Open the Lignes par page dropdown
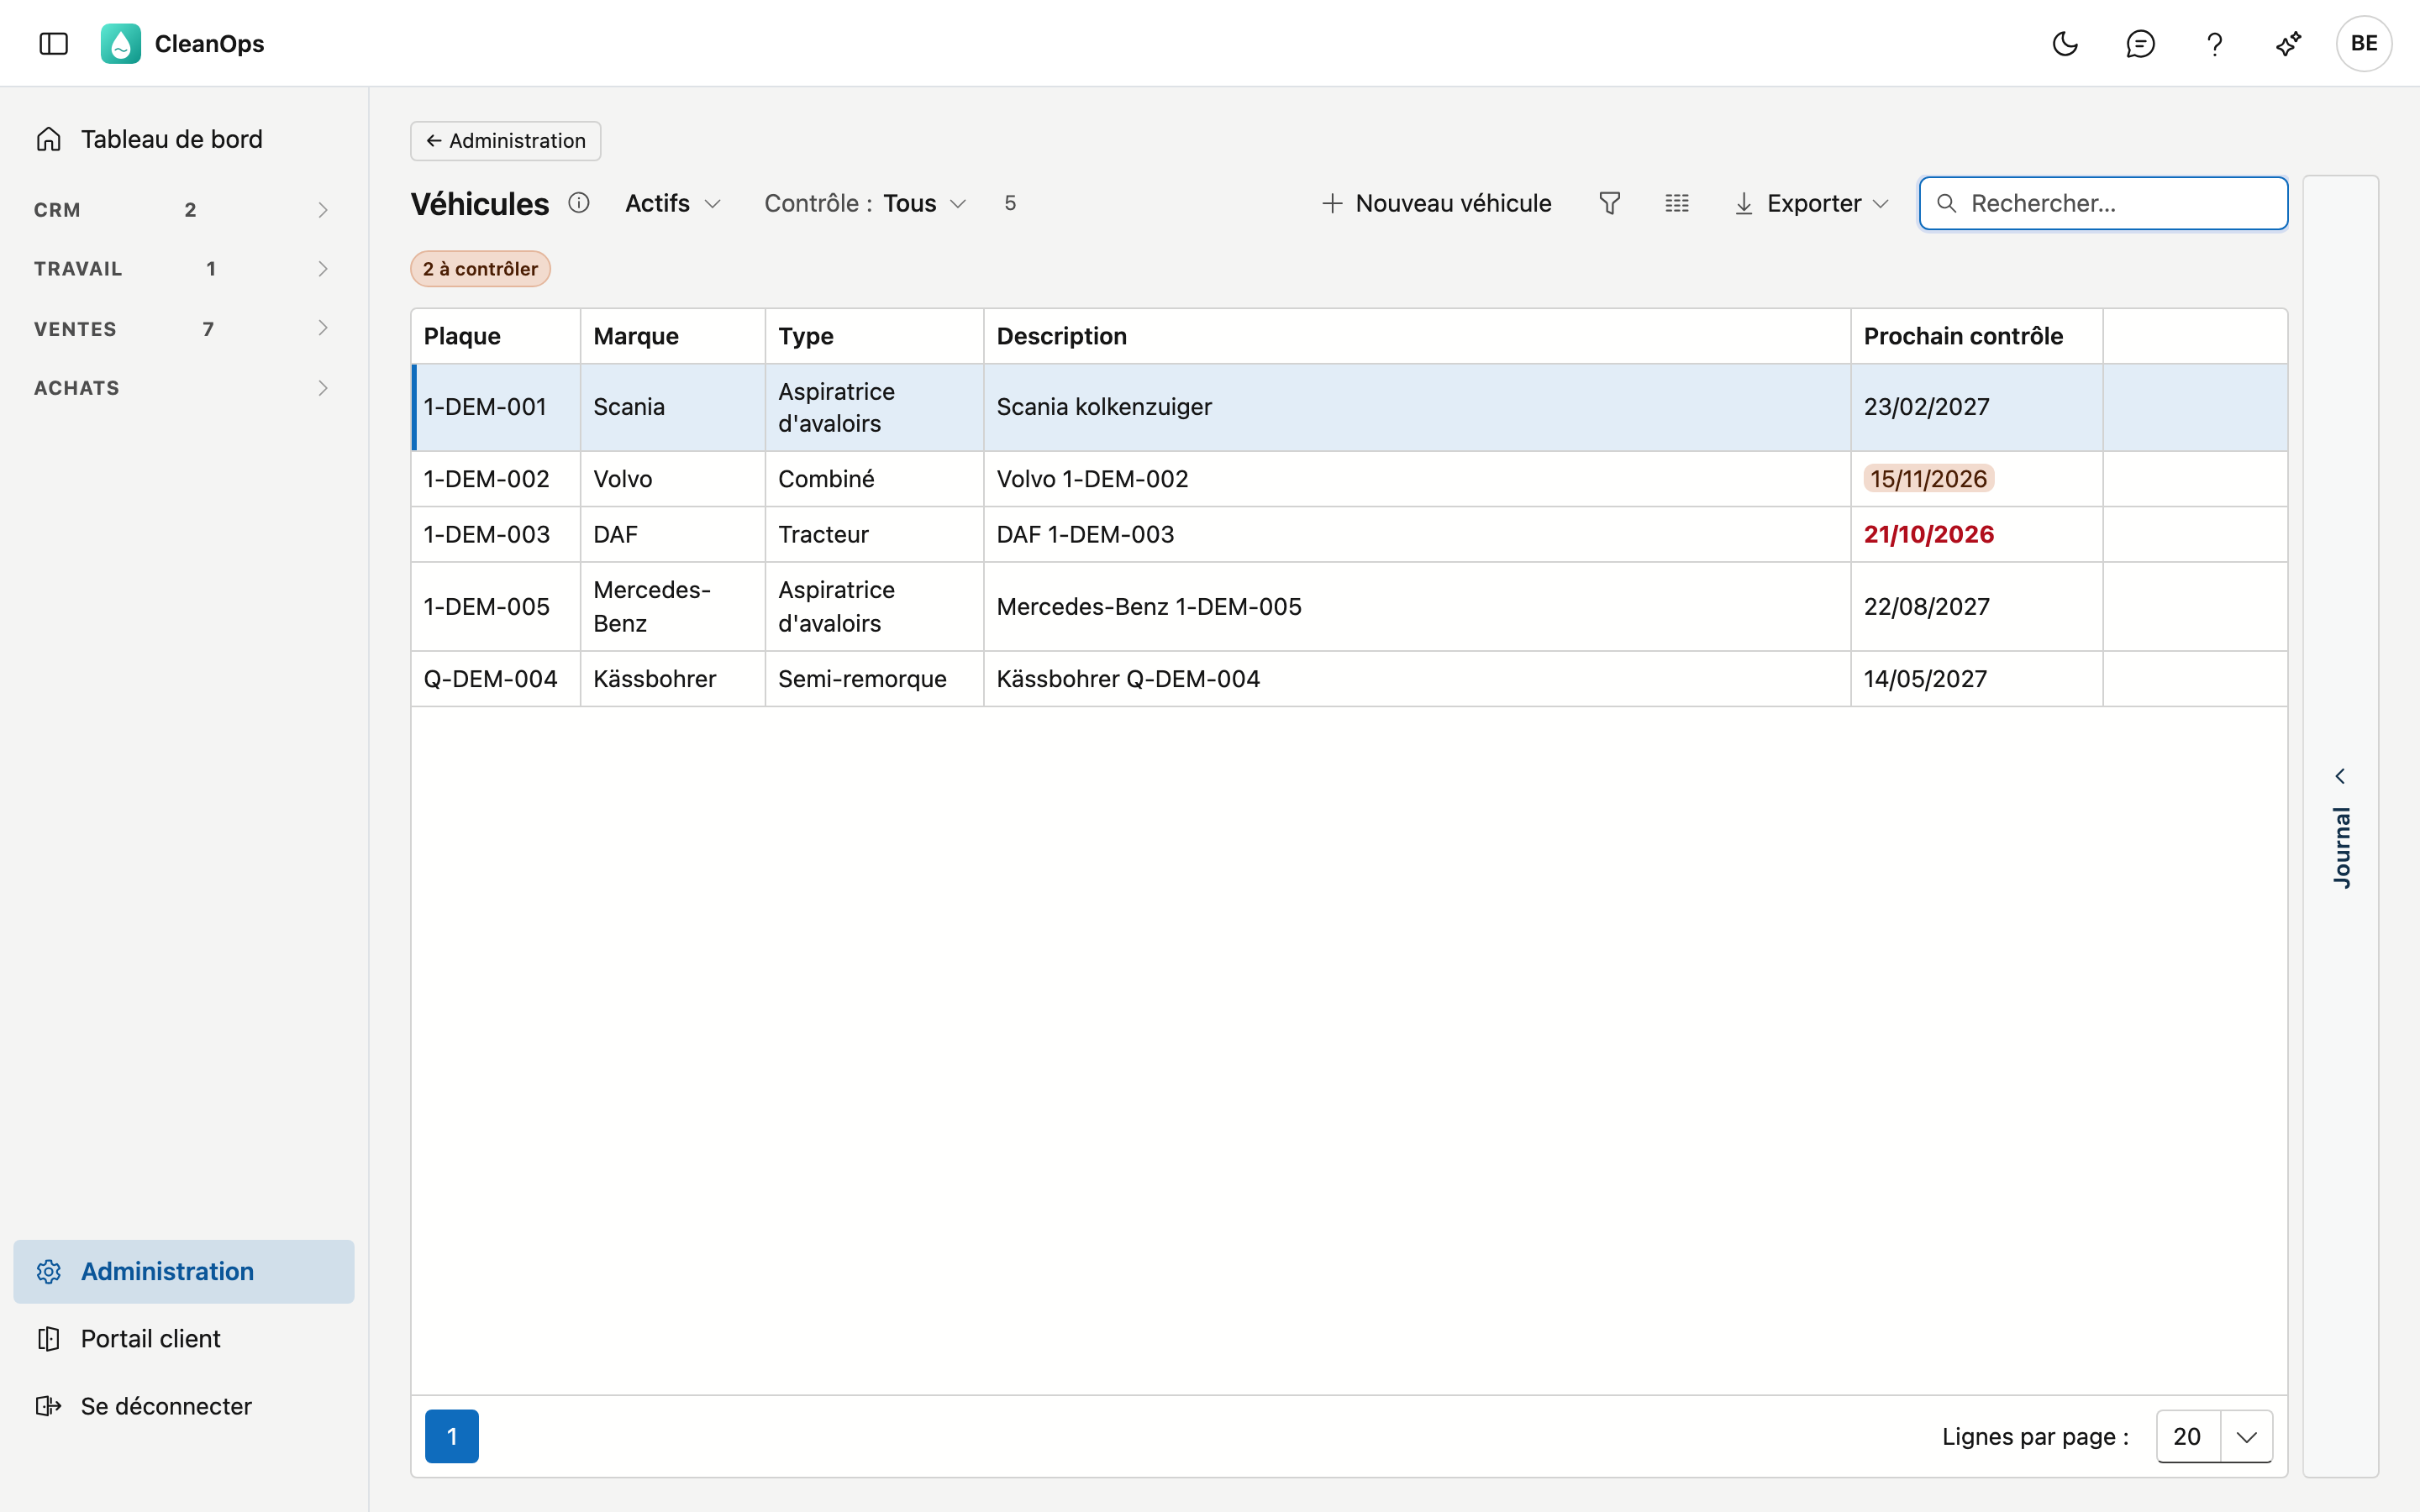Image resolution: width=2420 pixels, height=1512 pixels. pos(2214,1436)
